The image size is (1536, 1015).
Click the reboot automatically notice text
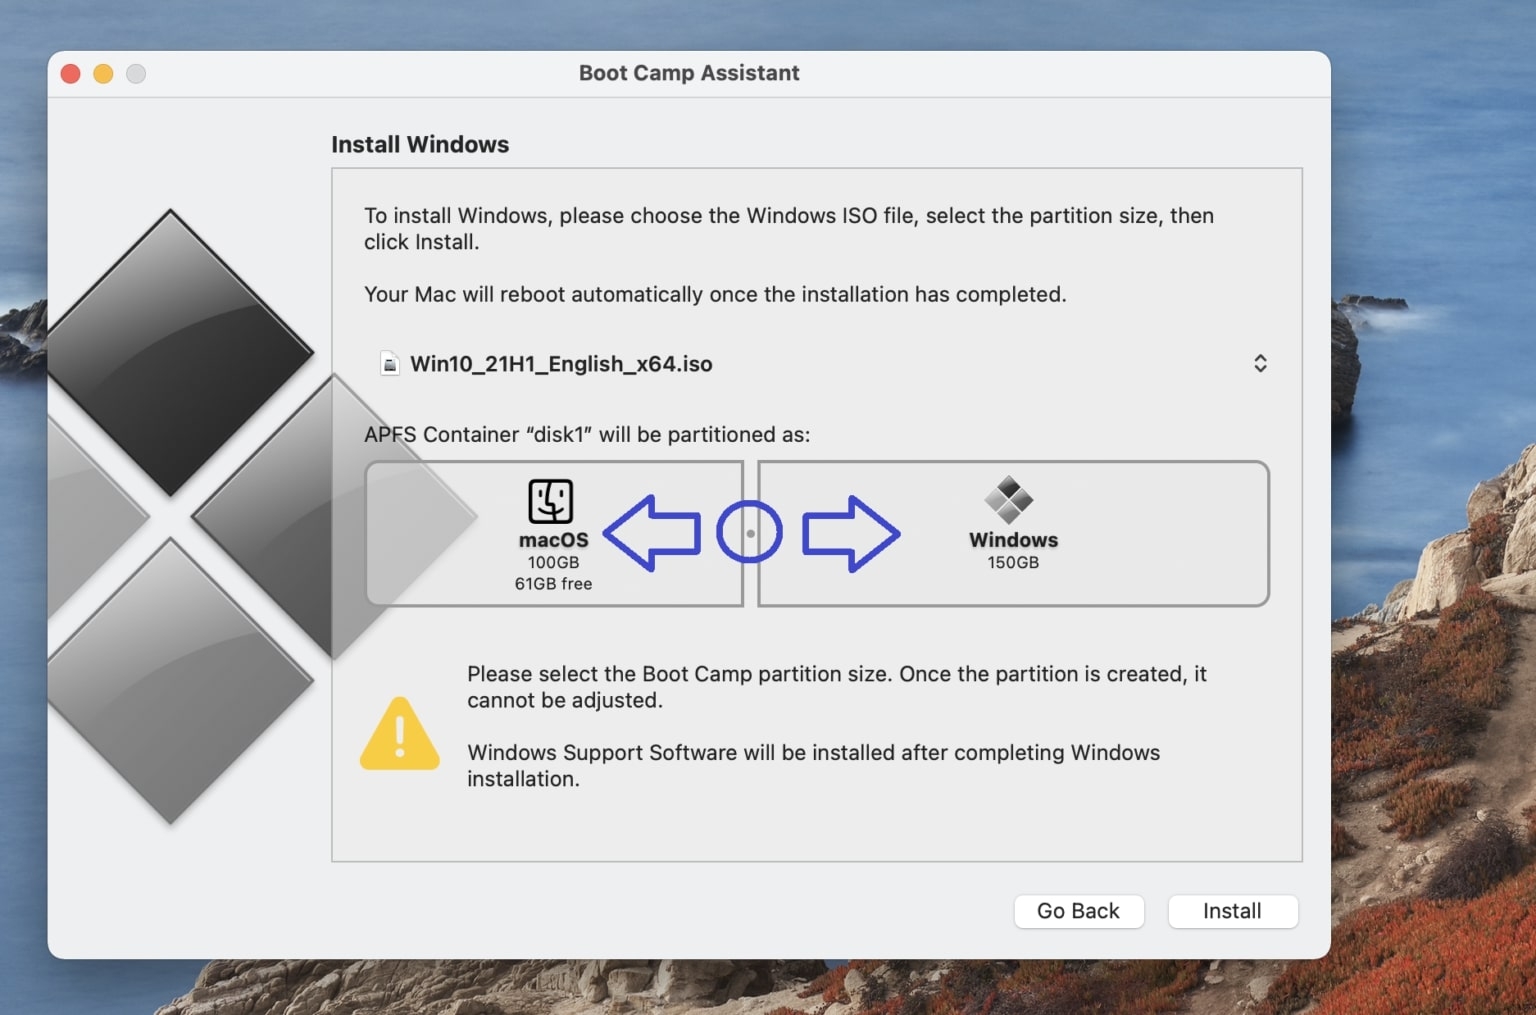(x=715, y=294)
